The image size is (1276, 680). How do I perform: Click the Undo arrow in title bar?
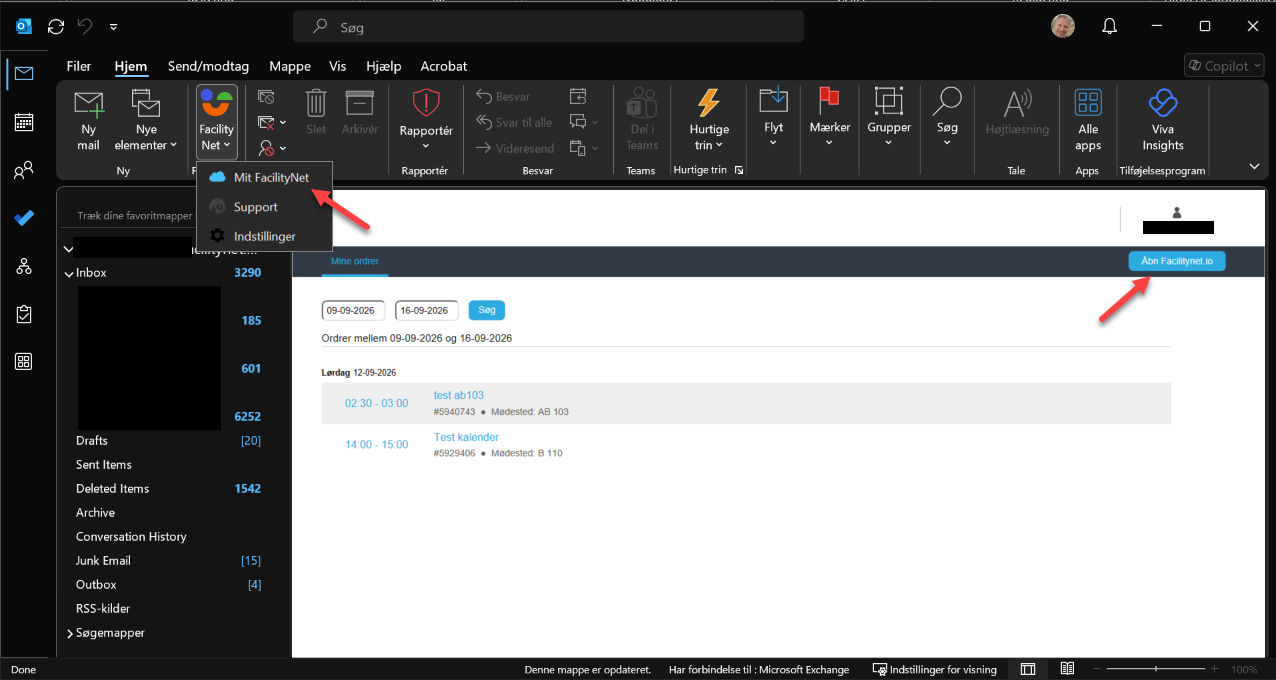(x=85, y=26)
